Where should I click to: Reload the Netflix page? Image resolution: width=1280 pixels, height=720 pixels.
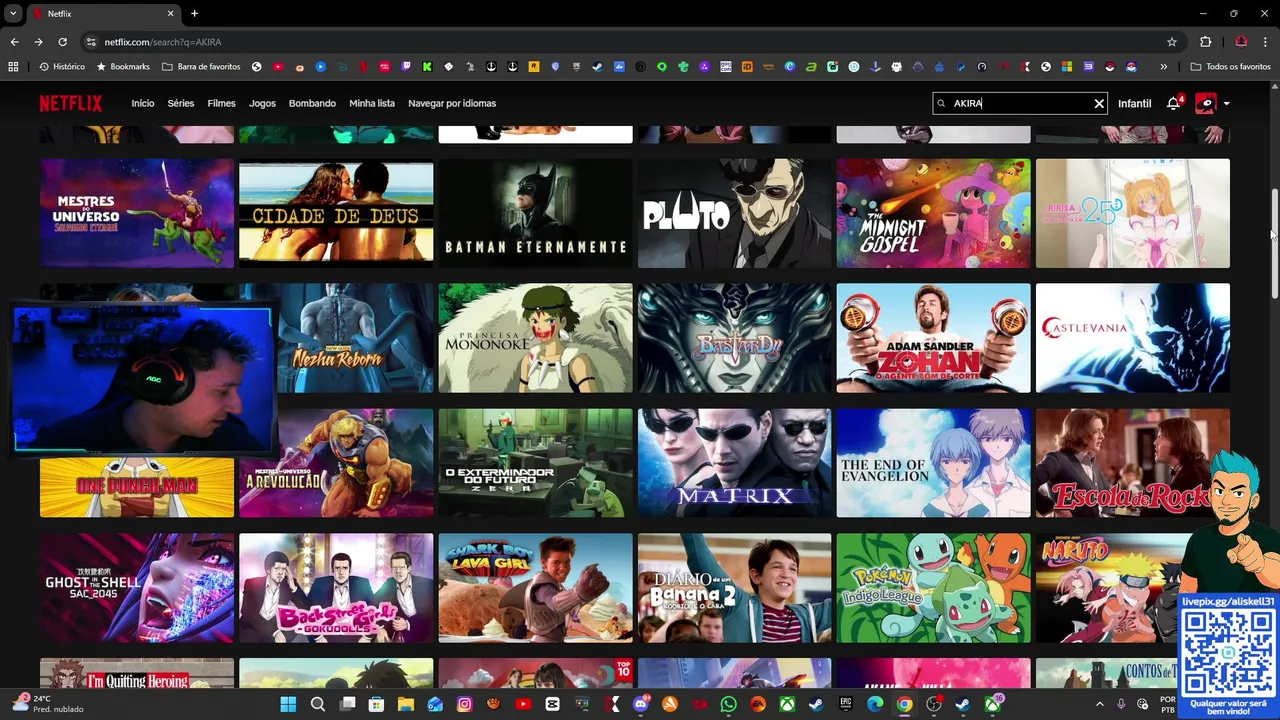[62, 42]
